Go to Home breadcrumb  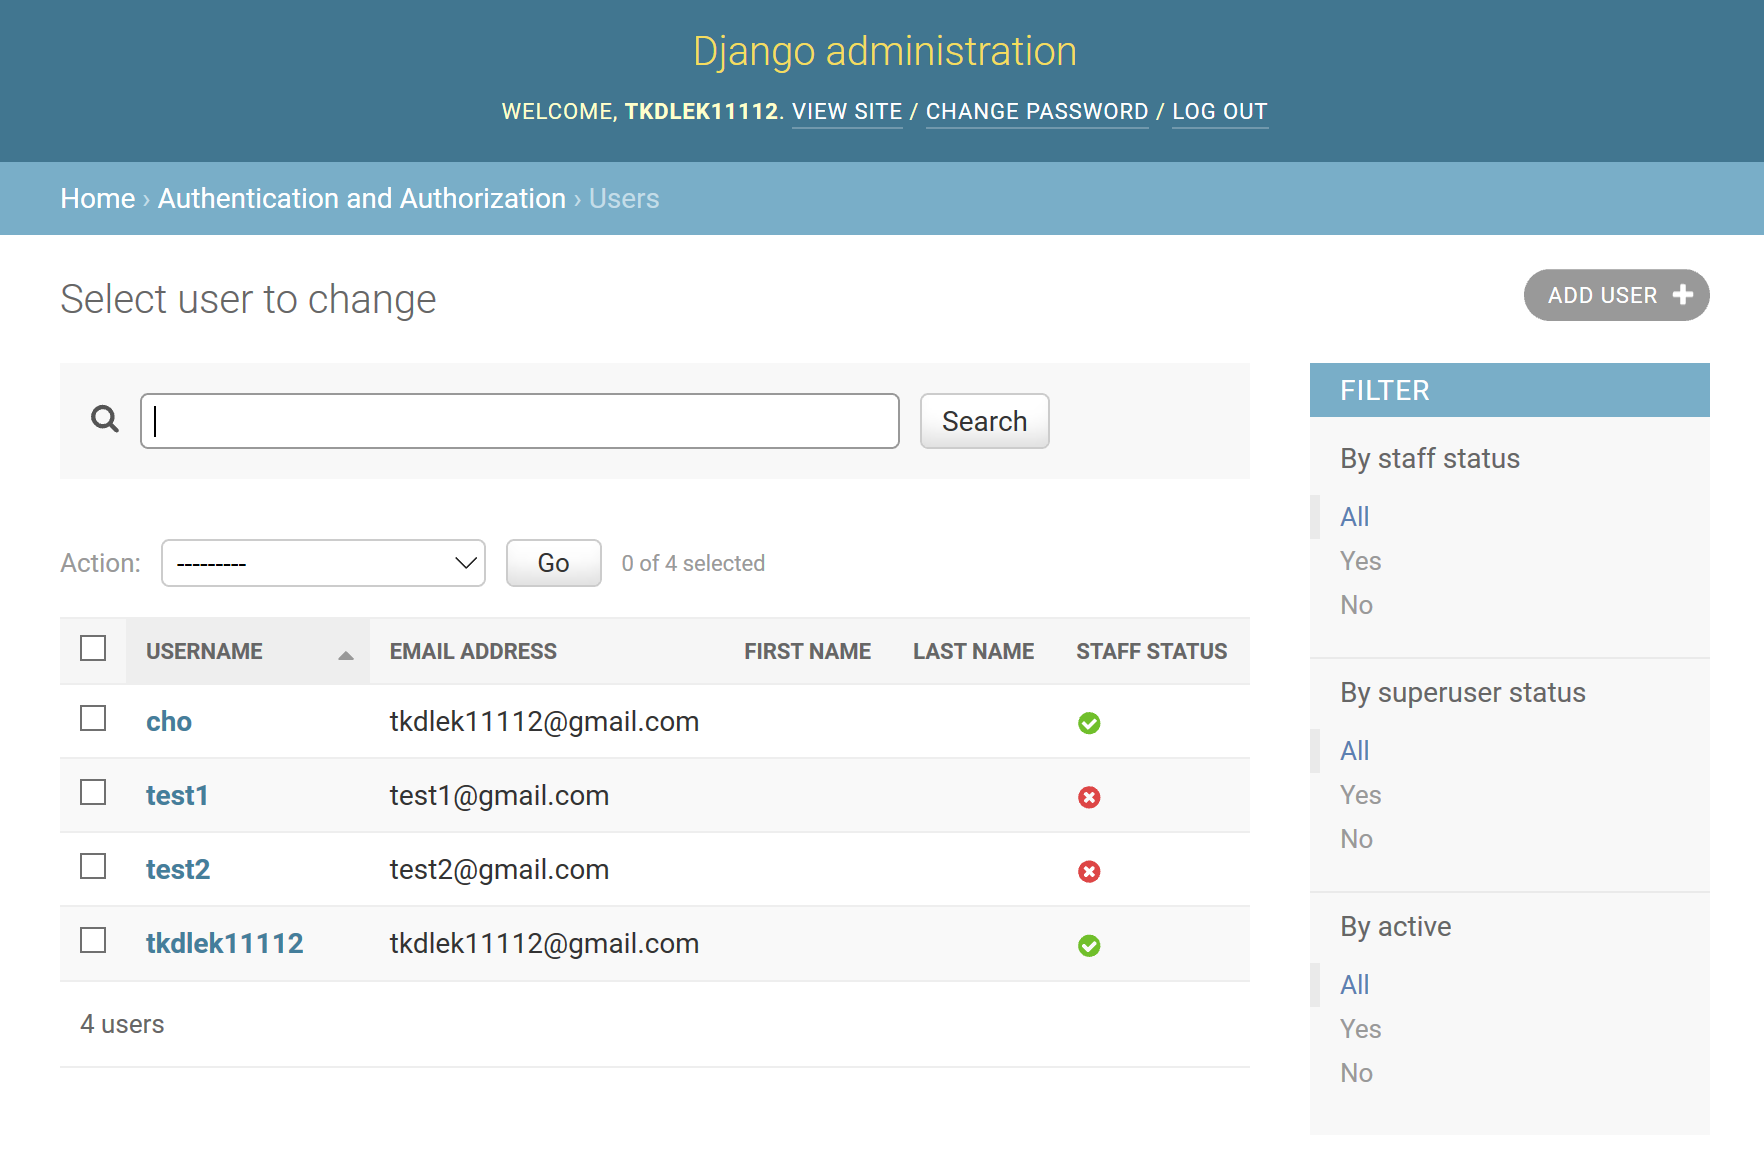(98, 198)
